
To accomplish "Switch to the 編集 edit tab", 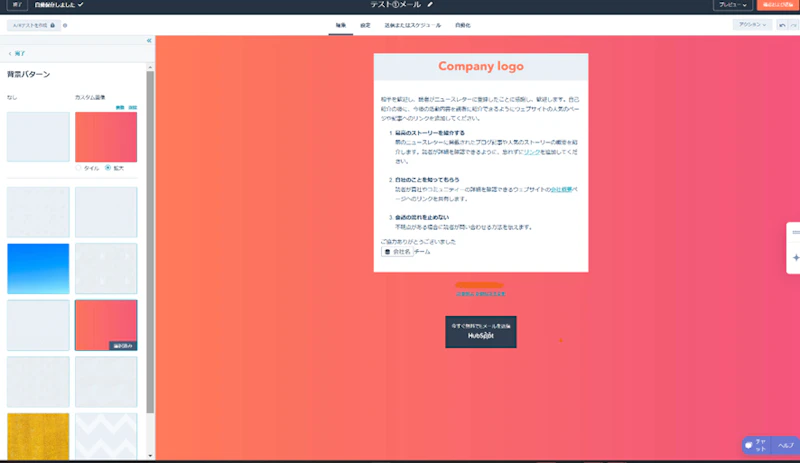I will pos(341,25).
